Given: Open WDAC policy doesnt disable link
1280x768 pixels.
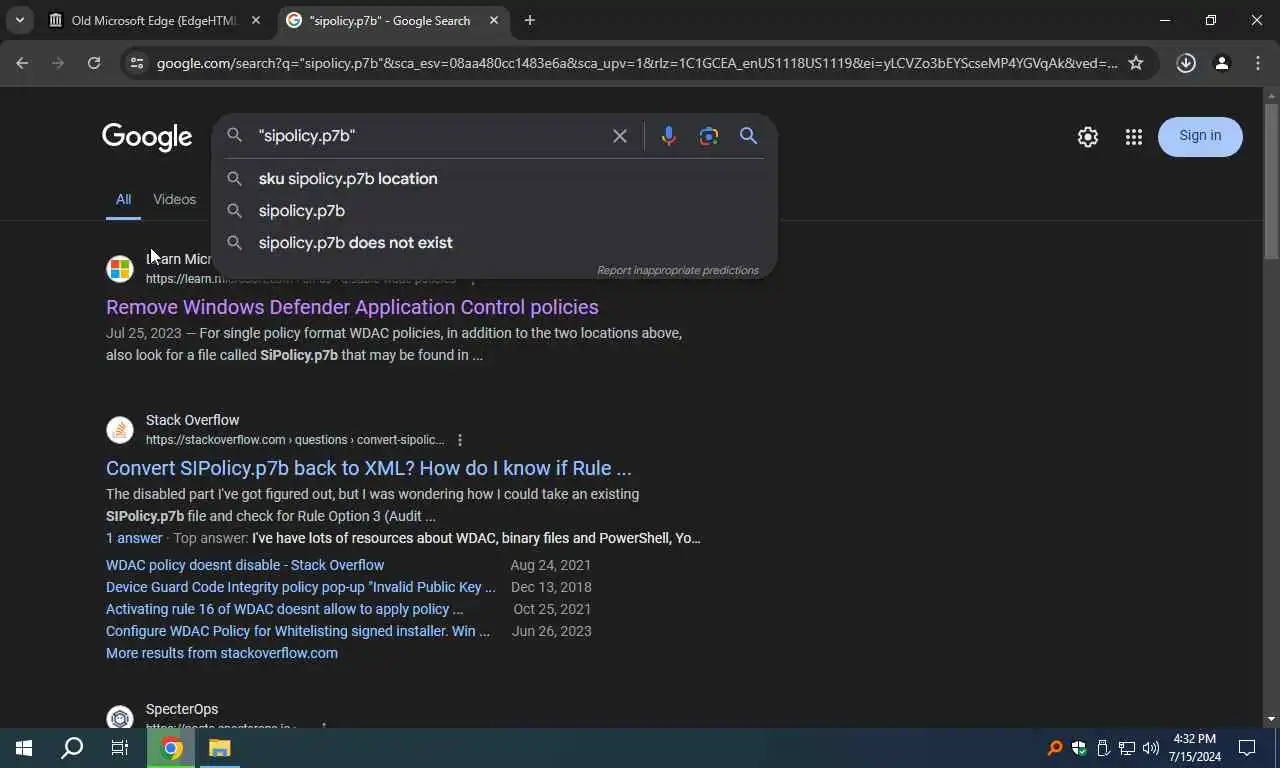Looking at the screenshot, I should (x=245, y=565).
